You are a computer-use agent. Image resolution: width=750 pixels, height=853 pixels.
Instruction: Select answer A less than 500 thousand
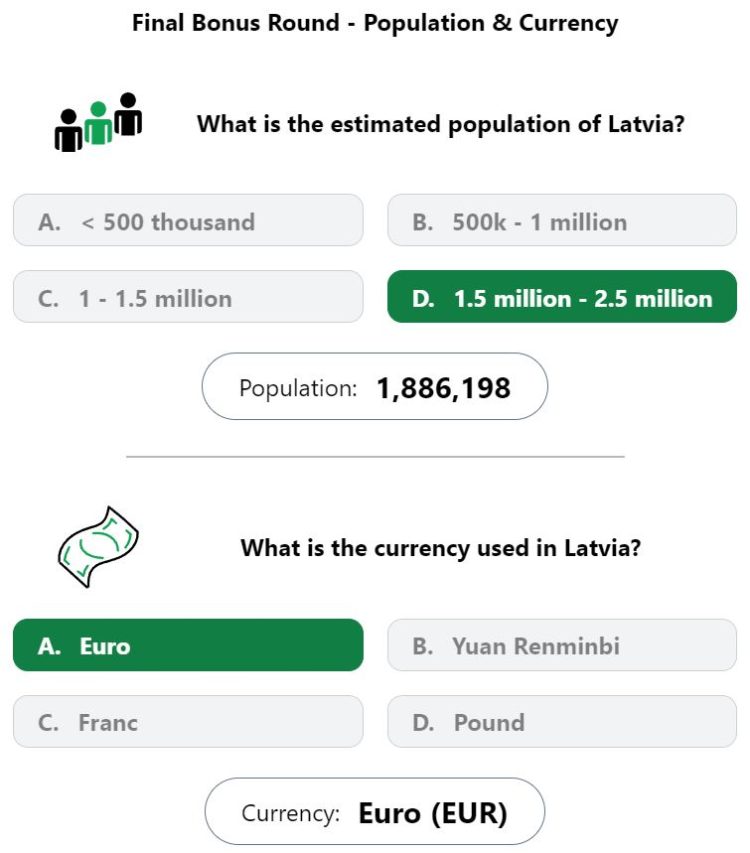tap(188, 220)
